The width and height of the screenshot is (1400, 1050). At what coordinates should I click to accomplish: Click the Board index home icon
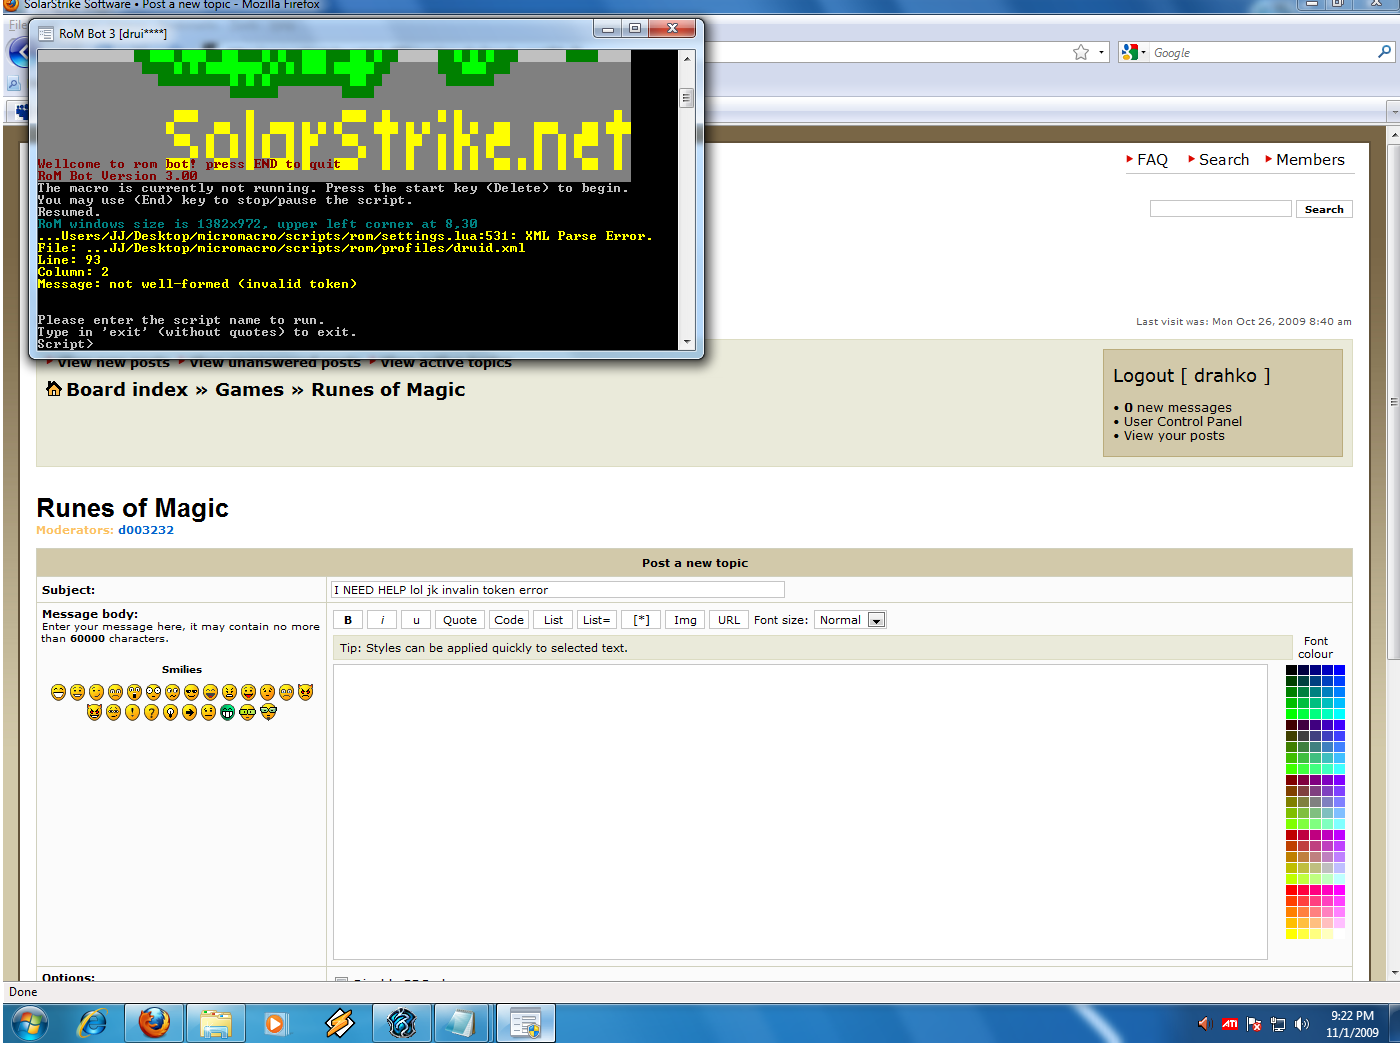point(54,389)
